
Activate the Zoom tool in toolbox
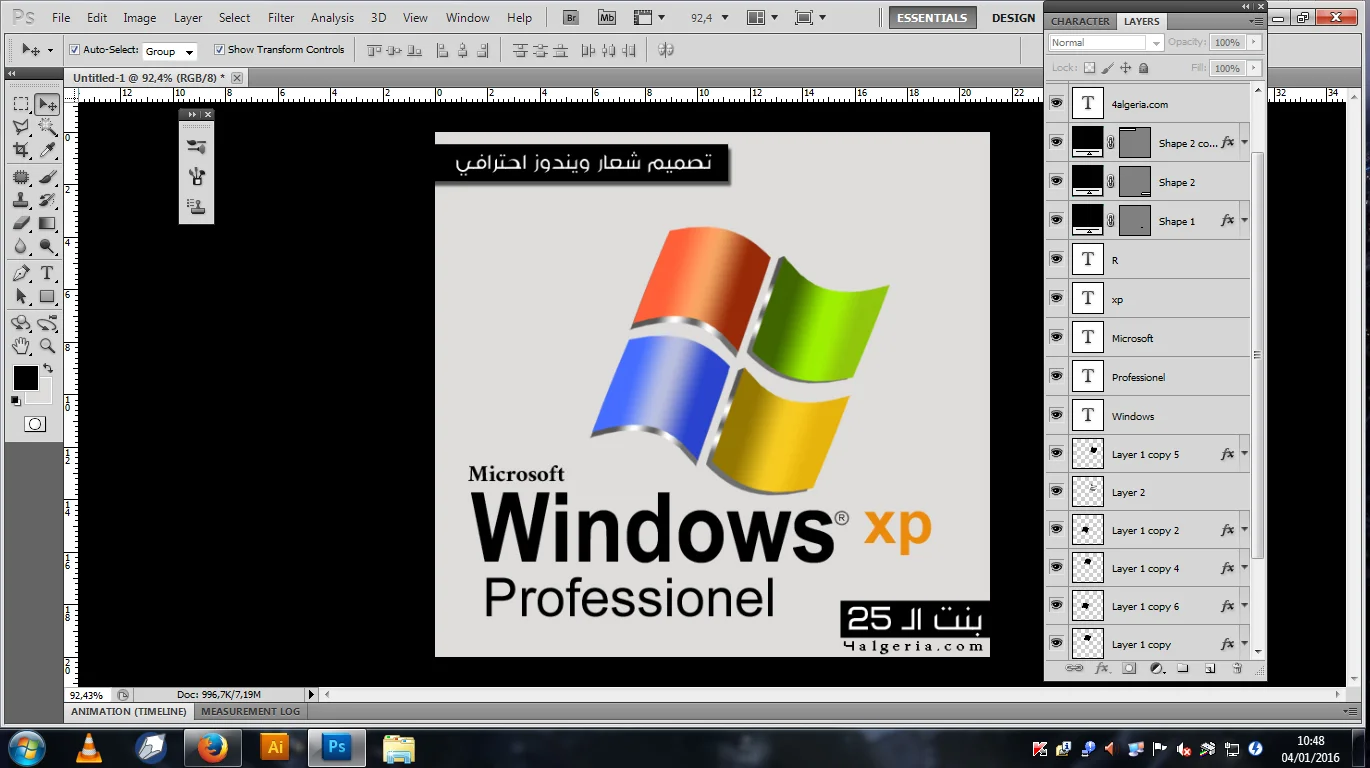coord(47,346)
